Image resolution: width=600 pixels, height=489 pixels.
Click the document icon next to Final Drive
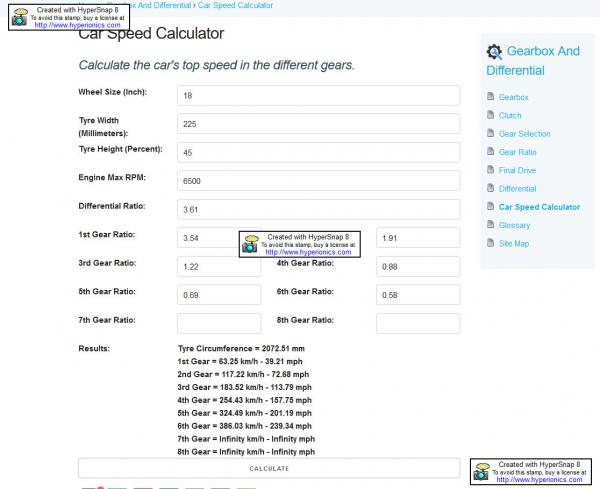coord(490,170)
